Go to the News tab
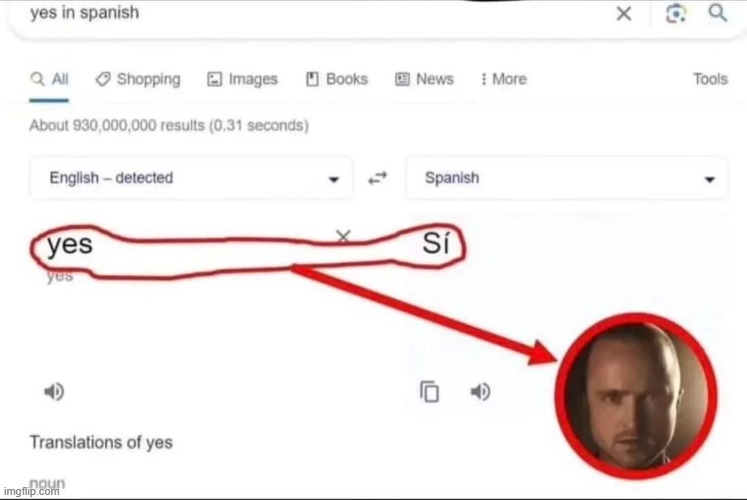Image resolution: width=747 pixels, height=500 pixels. pyautogui.click(x=424, y=79)
